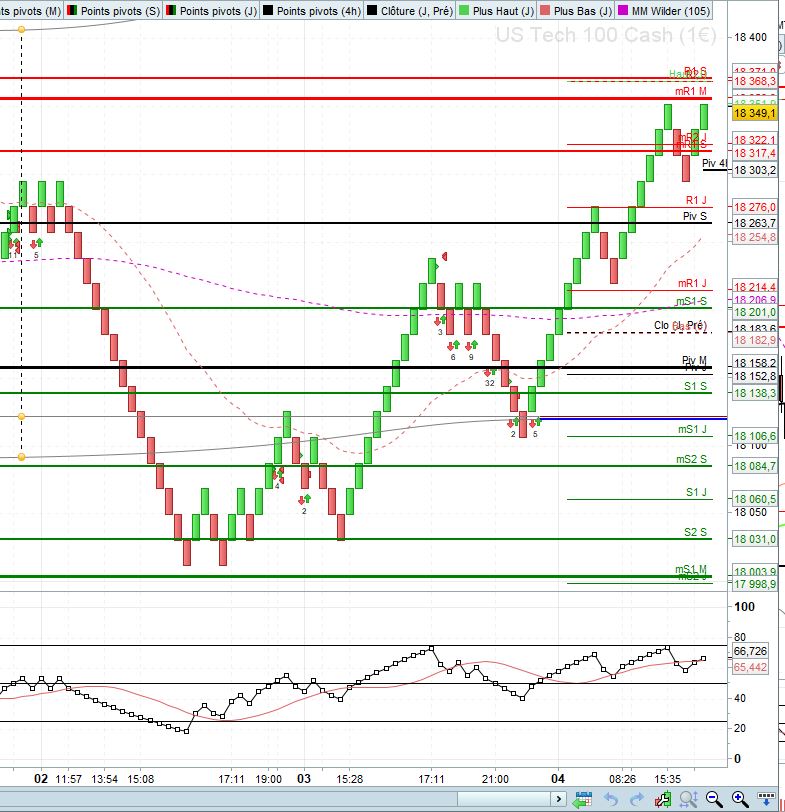Click the 18 060,5 price label
The width and height of the screenshot is (785, 812).
754,499
